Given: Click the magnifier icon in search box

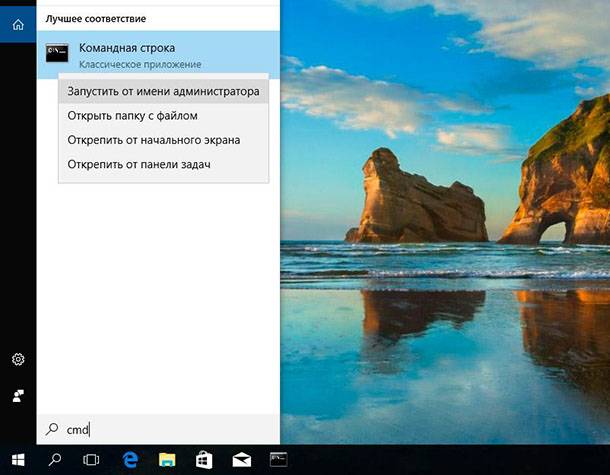Looking at the screenshot, I should pyautogui.click(x=52, y=429).
